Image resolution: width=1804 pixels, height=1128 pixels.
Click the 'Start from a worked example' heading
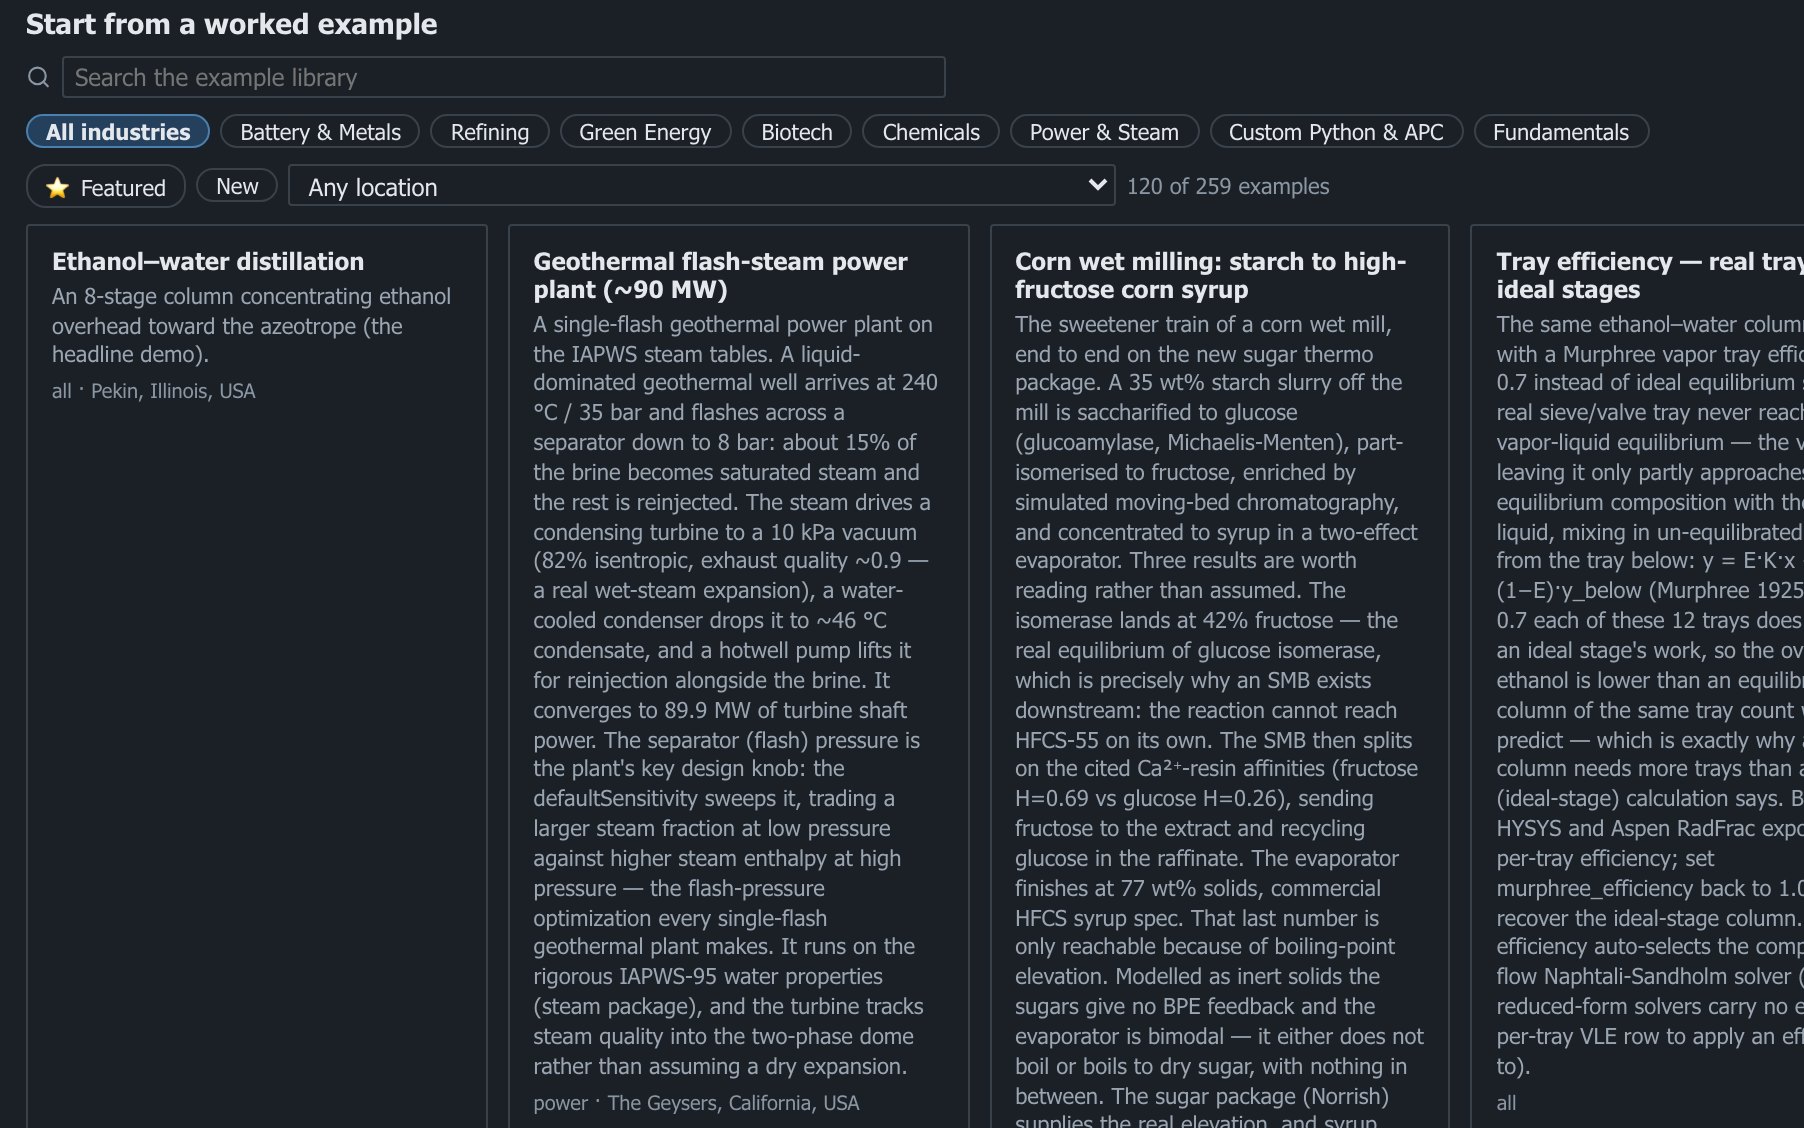232,24
